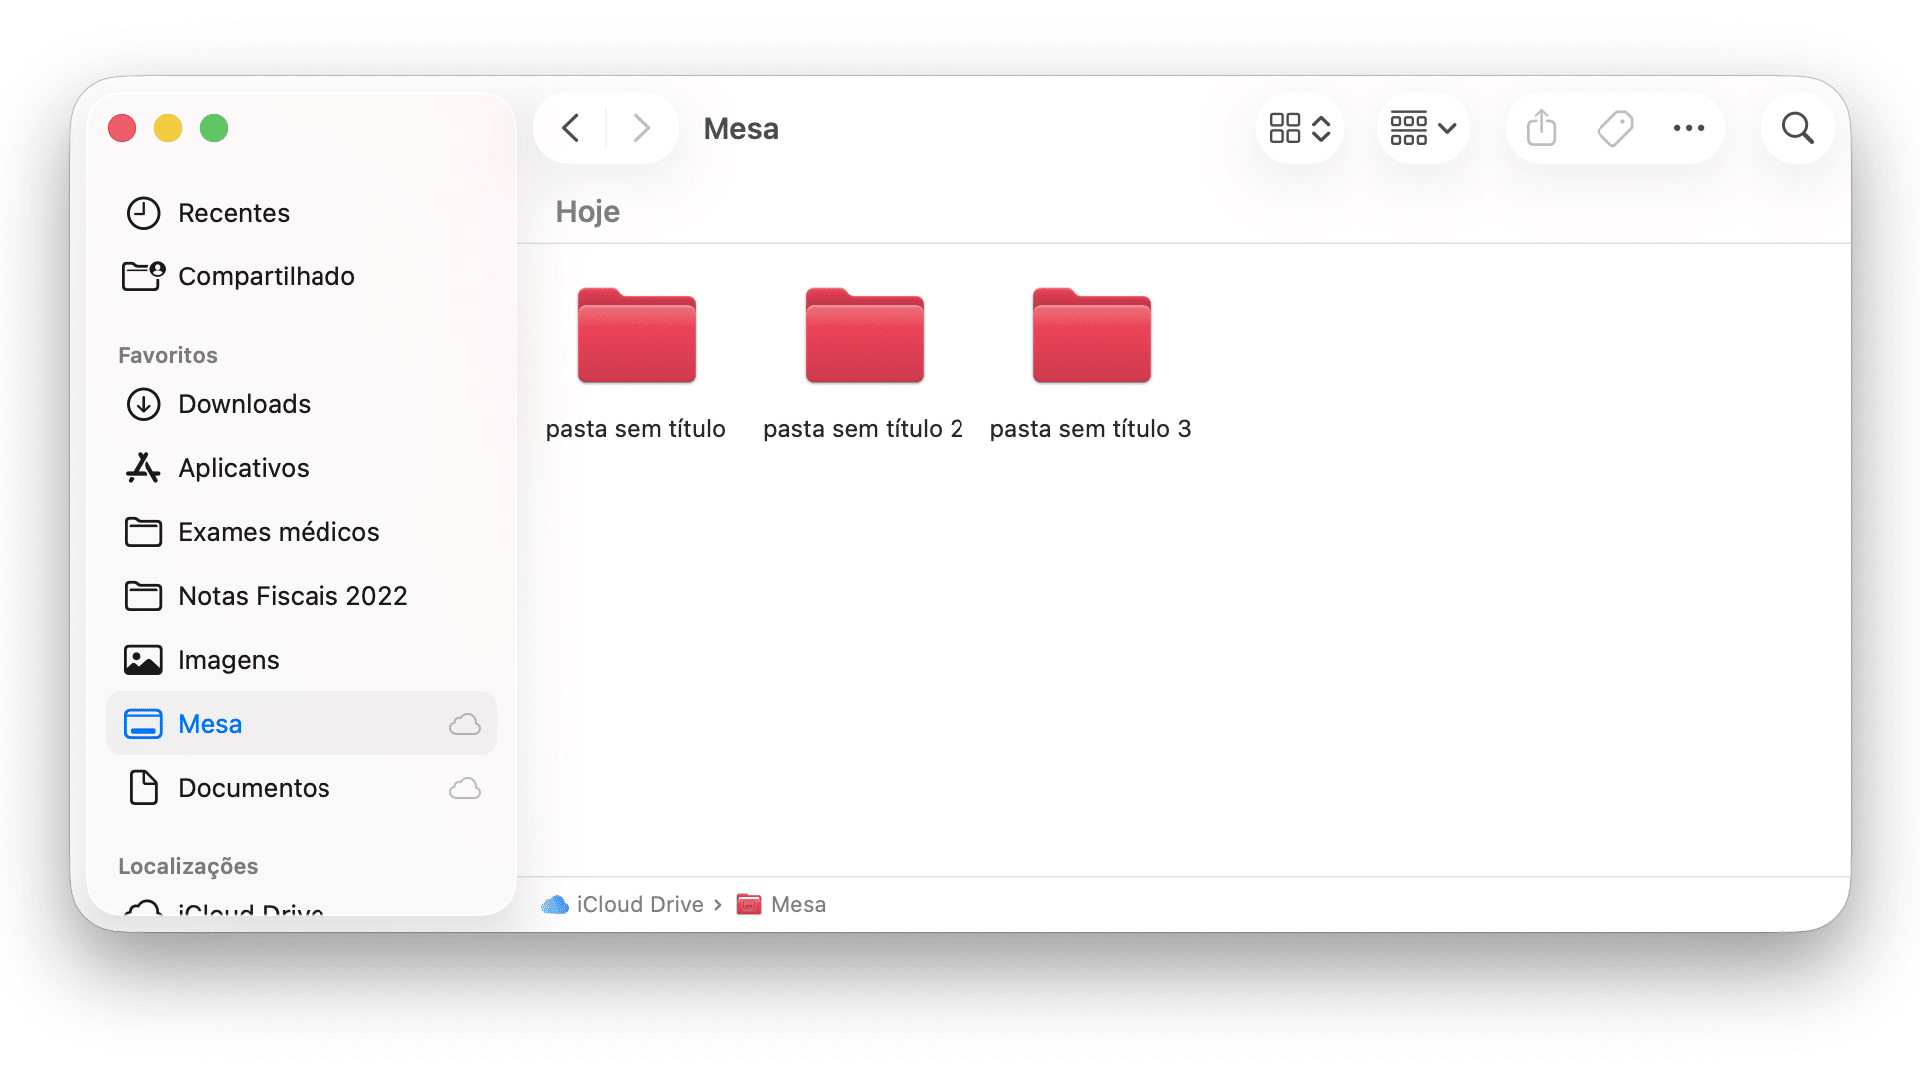This screenshot has width=1920, height=1080.
Task: Open the Aplicativos sidebar item
Action: [243, 468]
